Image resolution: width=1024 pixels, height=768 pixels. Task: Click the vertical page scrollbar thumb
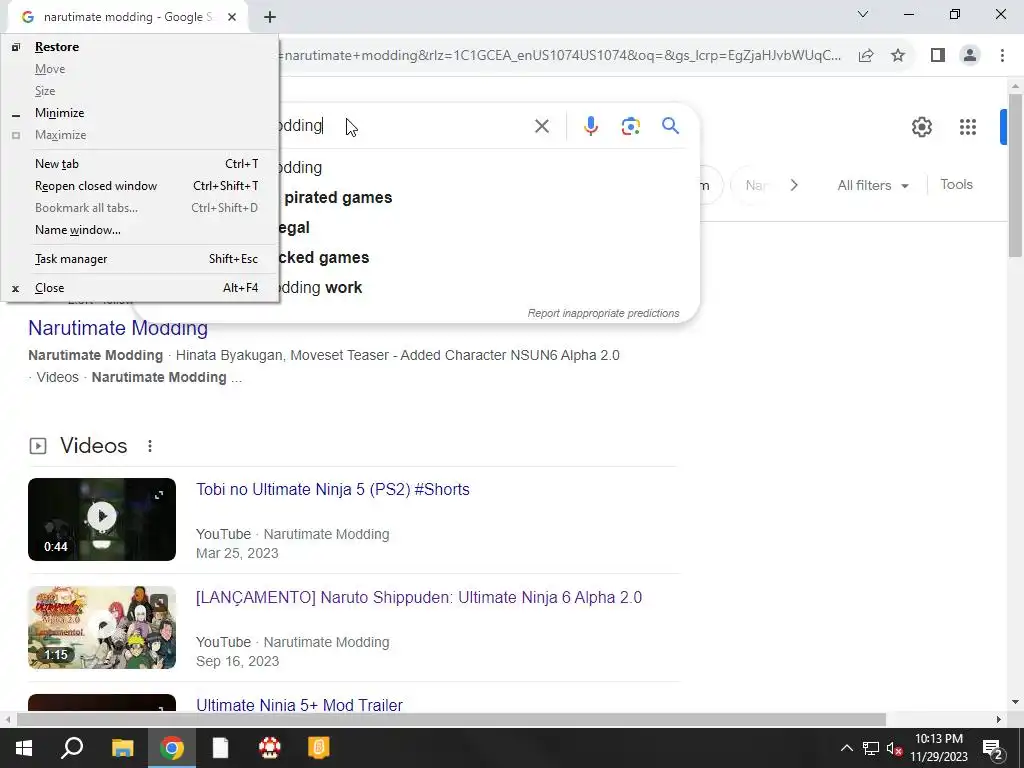point(1015,175)
